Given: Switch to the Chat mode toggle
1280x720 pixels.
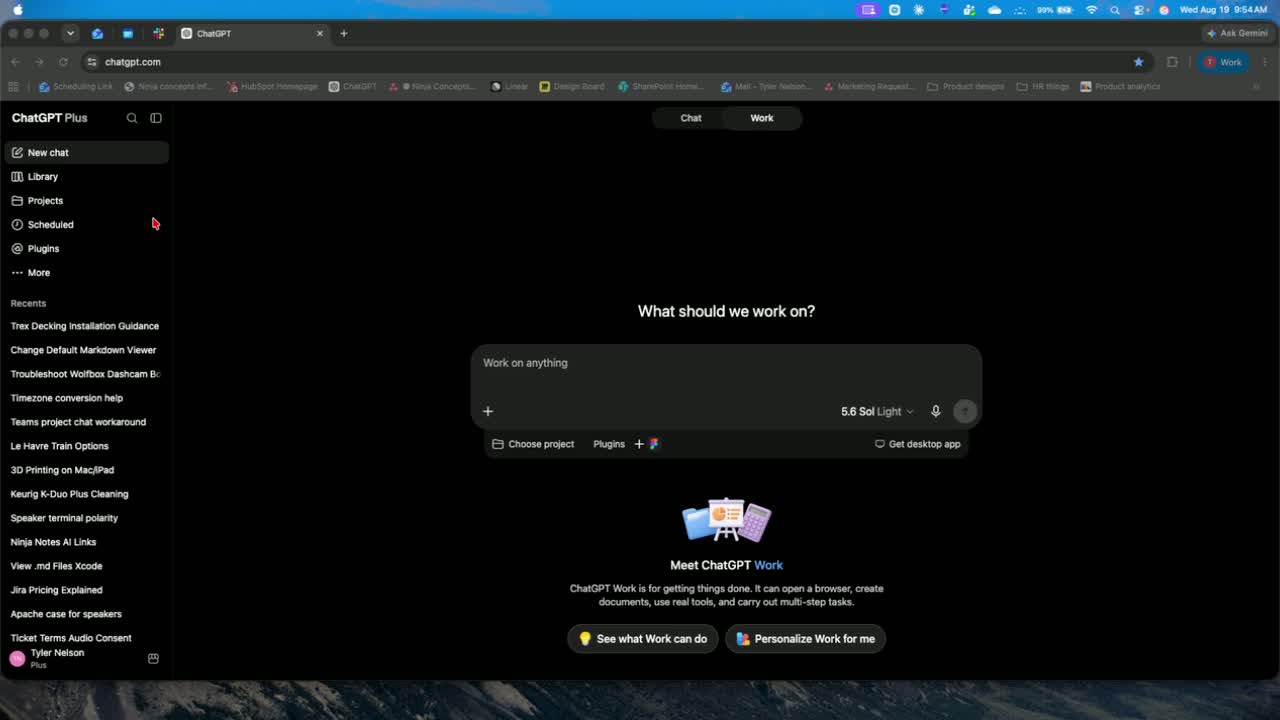Looking at the screenshot, I should pos(691,118).
